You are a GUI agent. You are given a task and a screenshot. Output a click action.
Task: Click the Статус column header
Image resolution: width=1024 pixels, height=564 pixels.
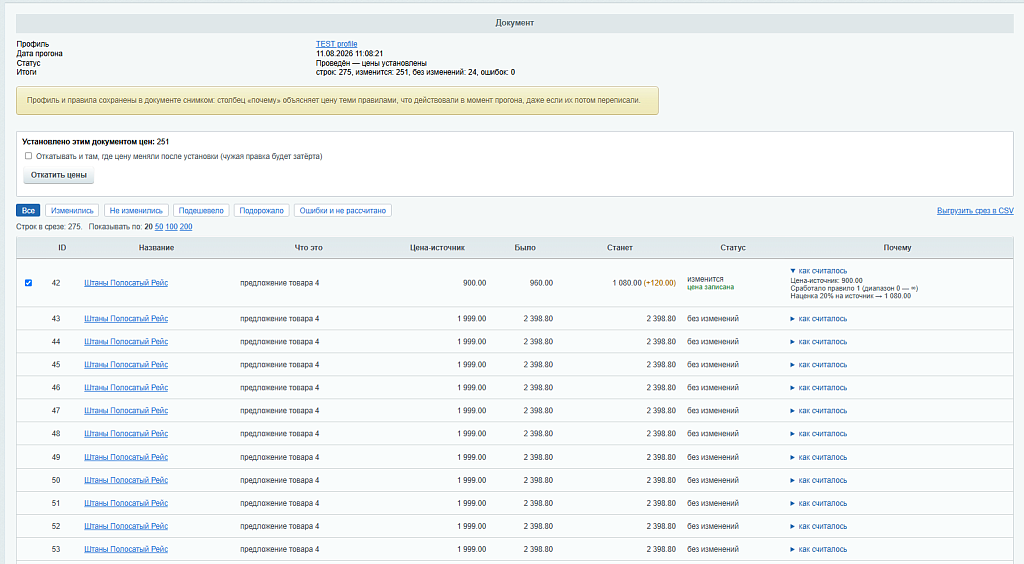point(733,247)
